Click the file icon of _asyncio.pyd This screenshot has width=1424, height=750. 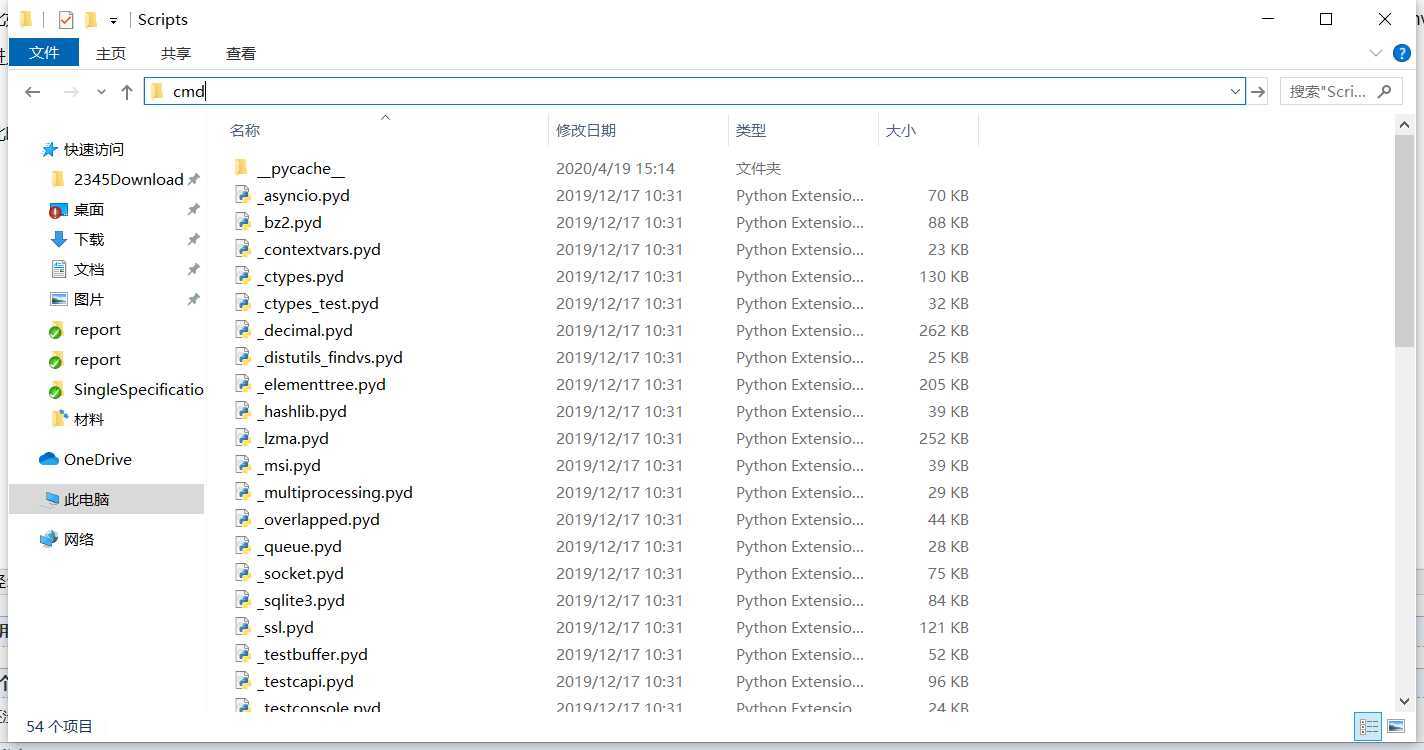[x=242, y=195]
